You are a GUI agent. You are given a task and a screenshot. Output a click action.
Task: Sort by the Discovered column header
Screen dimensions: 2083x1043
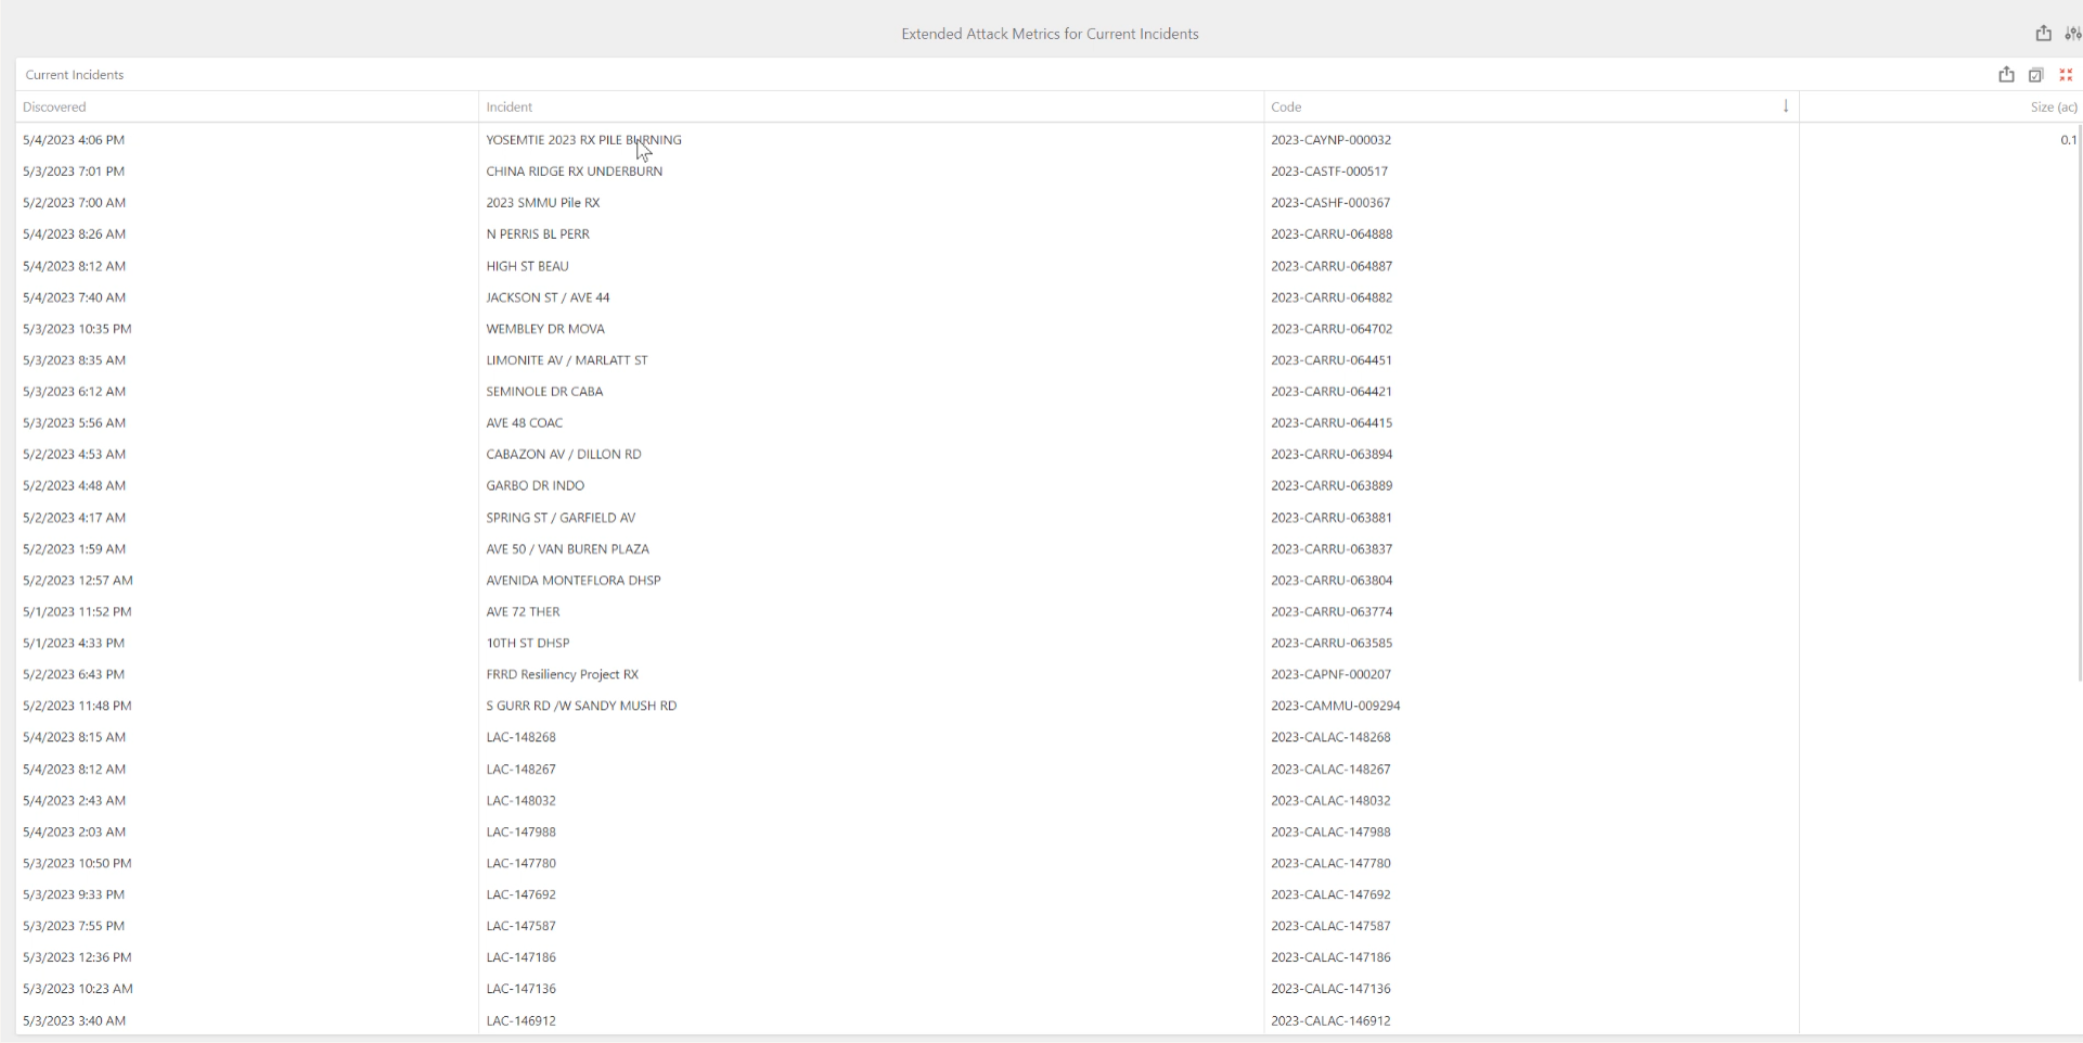[55, 107]
